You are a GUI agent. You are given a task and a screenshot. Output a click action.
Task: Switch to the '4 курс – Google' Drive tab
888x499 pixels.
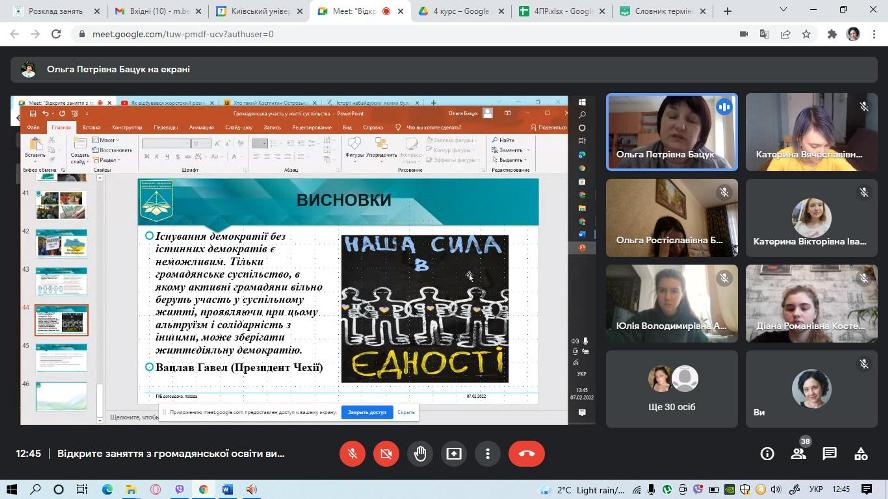[460, 11]
